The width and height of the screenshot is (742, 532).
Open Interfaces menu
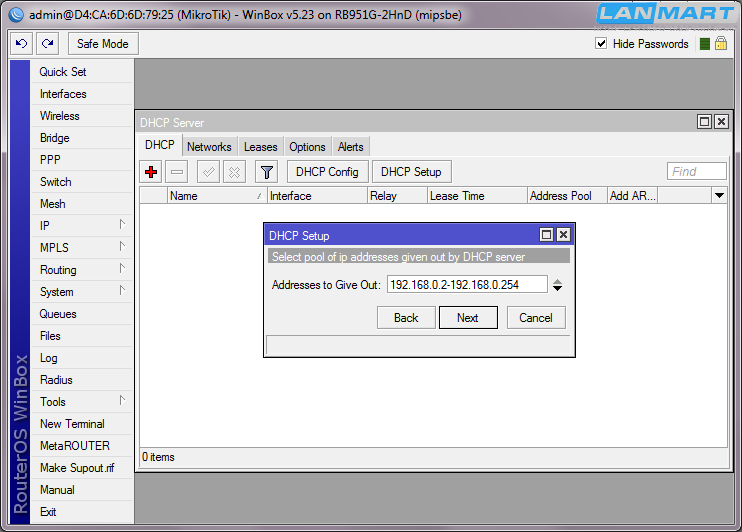pyautogui.click(x=81, y=94)
